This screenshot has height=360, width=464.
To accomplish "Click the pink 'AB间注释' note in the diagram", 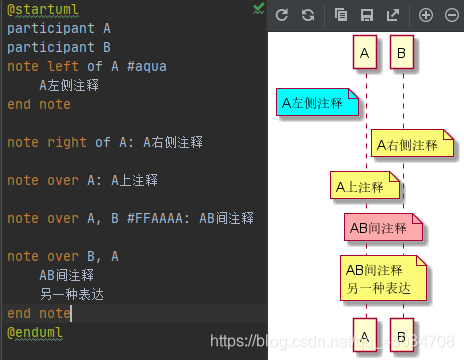I will (x=384, y=227).
